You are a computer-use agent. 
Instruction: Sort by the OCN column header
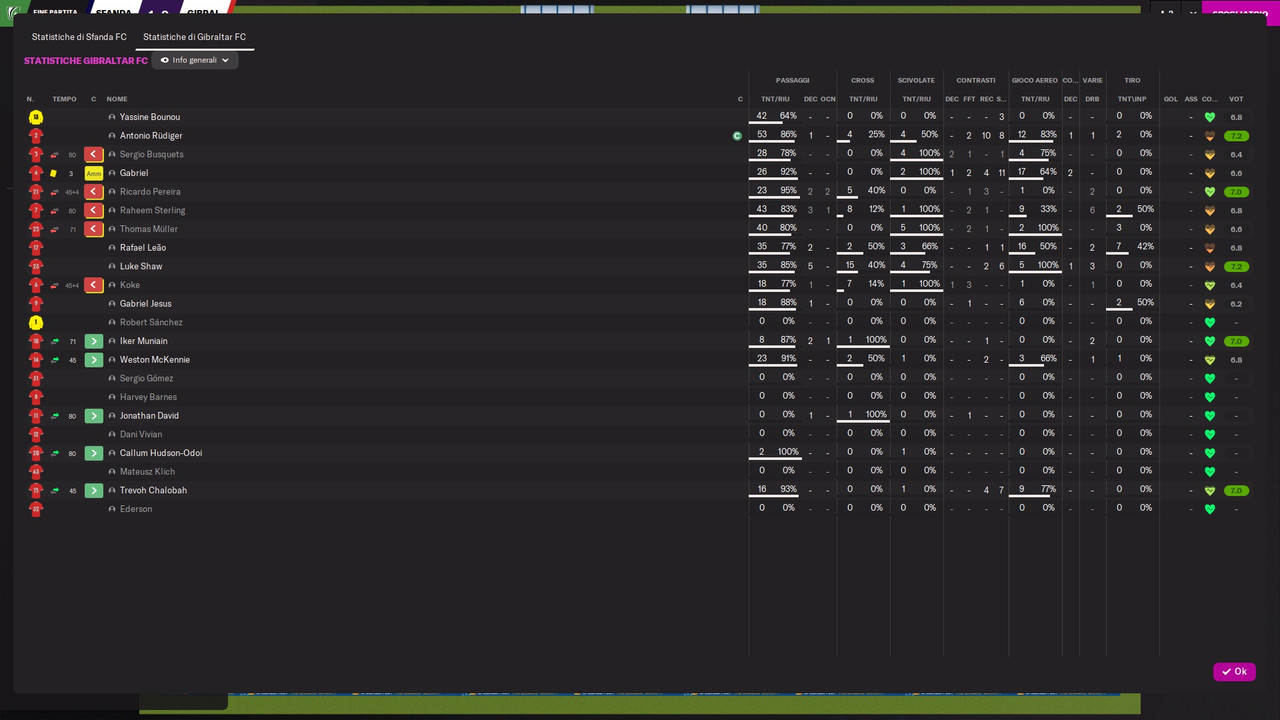(x=828, y=99)
